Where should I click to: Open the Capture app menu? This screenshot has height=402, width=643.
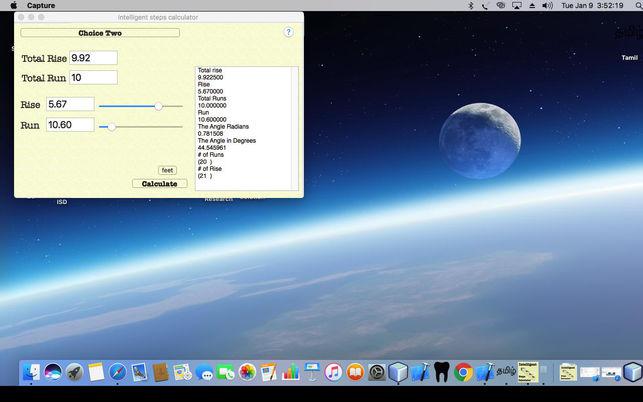41,5
